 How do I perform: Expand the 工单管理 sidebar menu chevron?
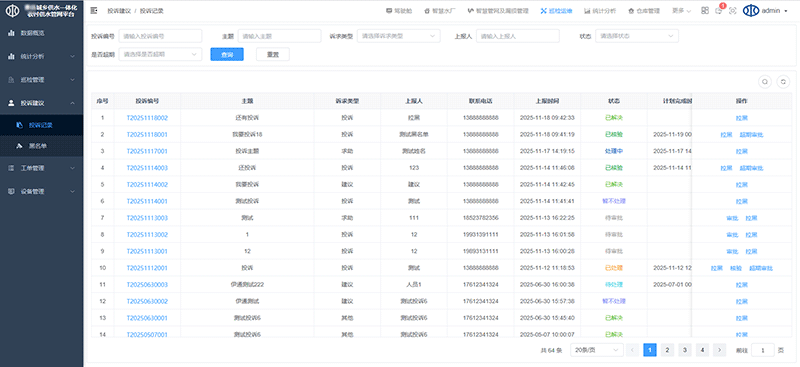[72, 168]
